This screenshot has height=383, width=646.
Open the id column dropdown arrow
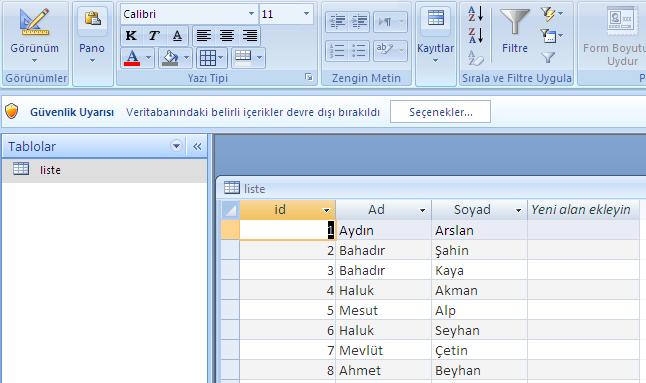(x=327, y=210)
